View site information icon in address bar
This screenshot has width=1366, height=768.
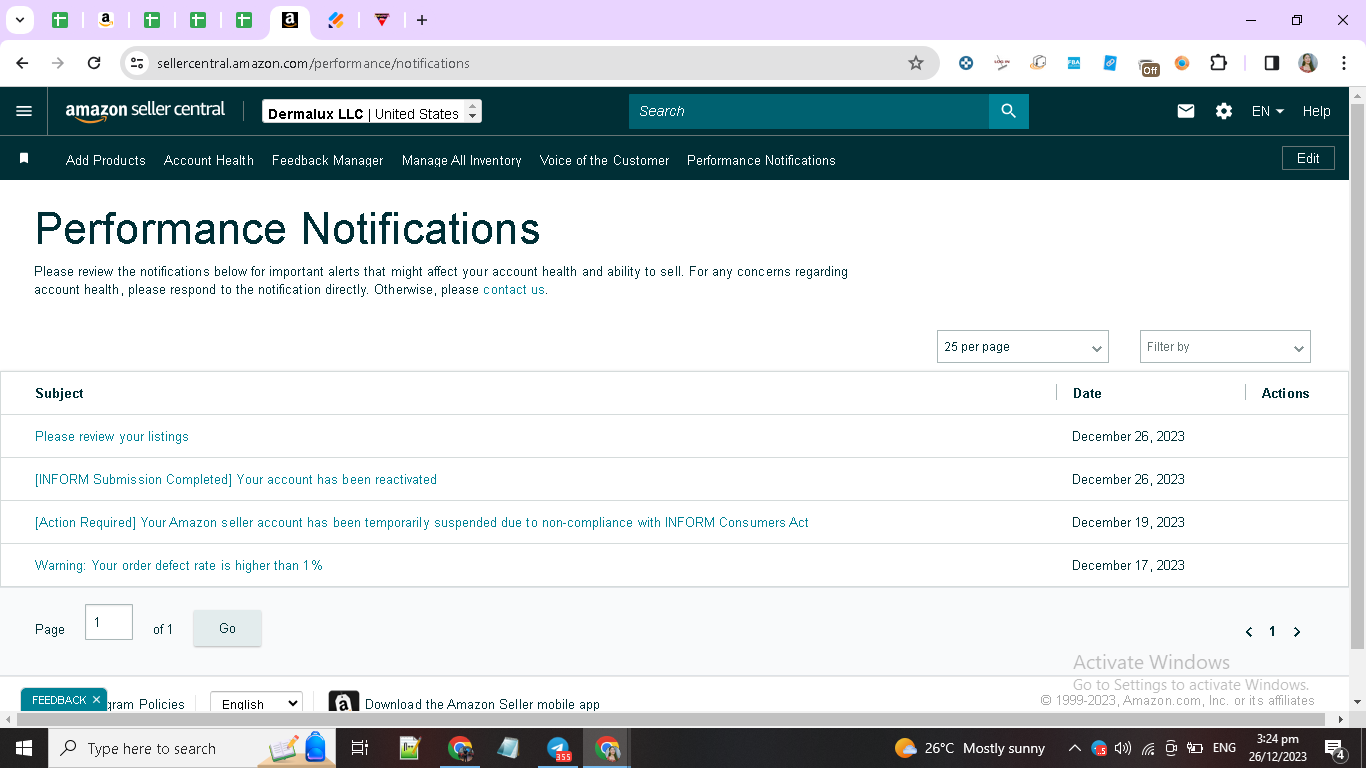[138, 63]
